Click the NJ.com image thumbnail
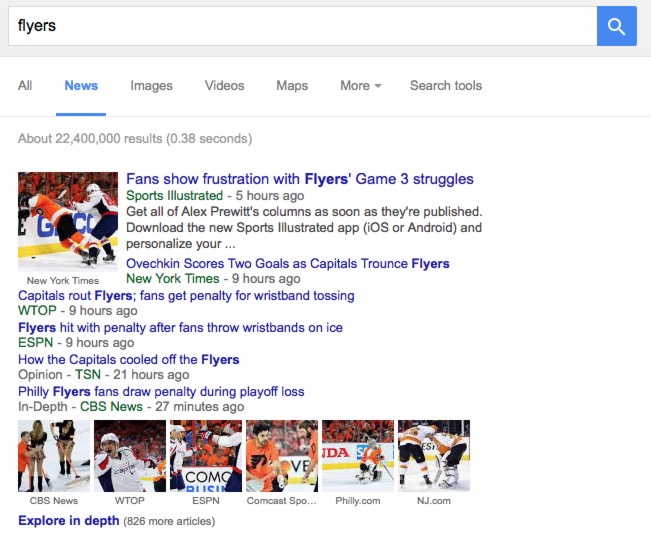 433,456
